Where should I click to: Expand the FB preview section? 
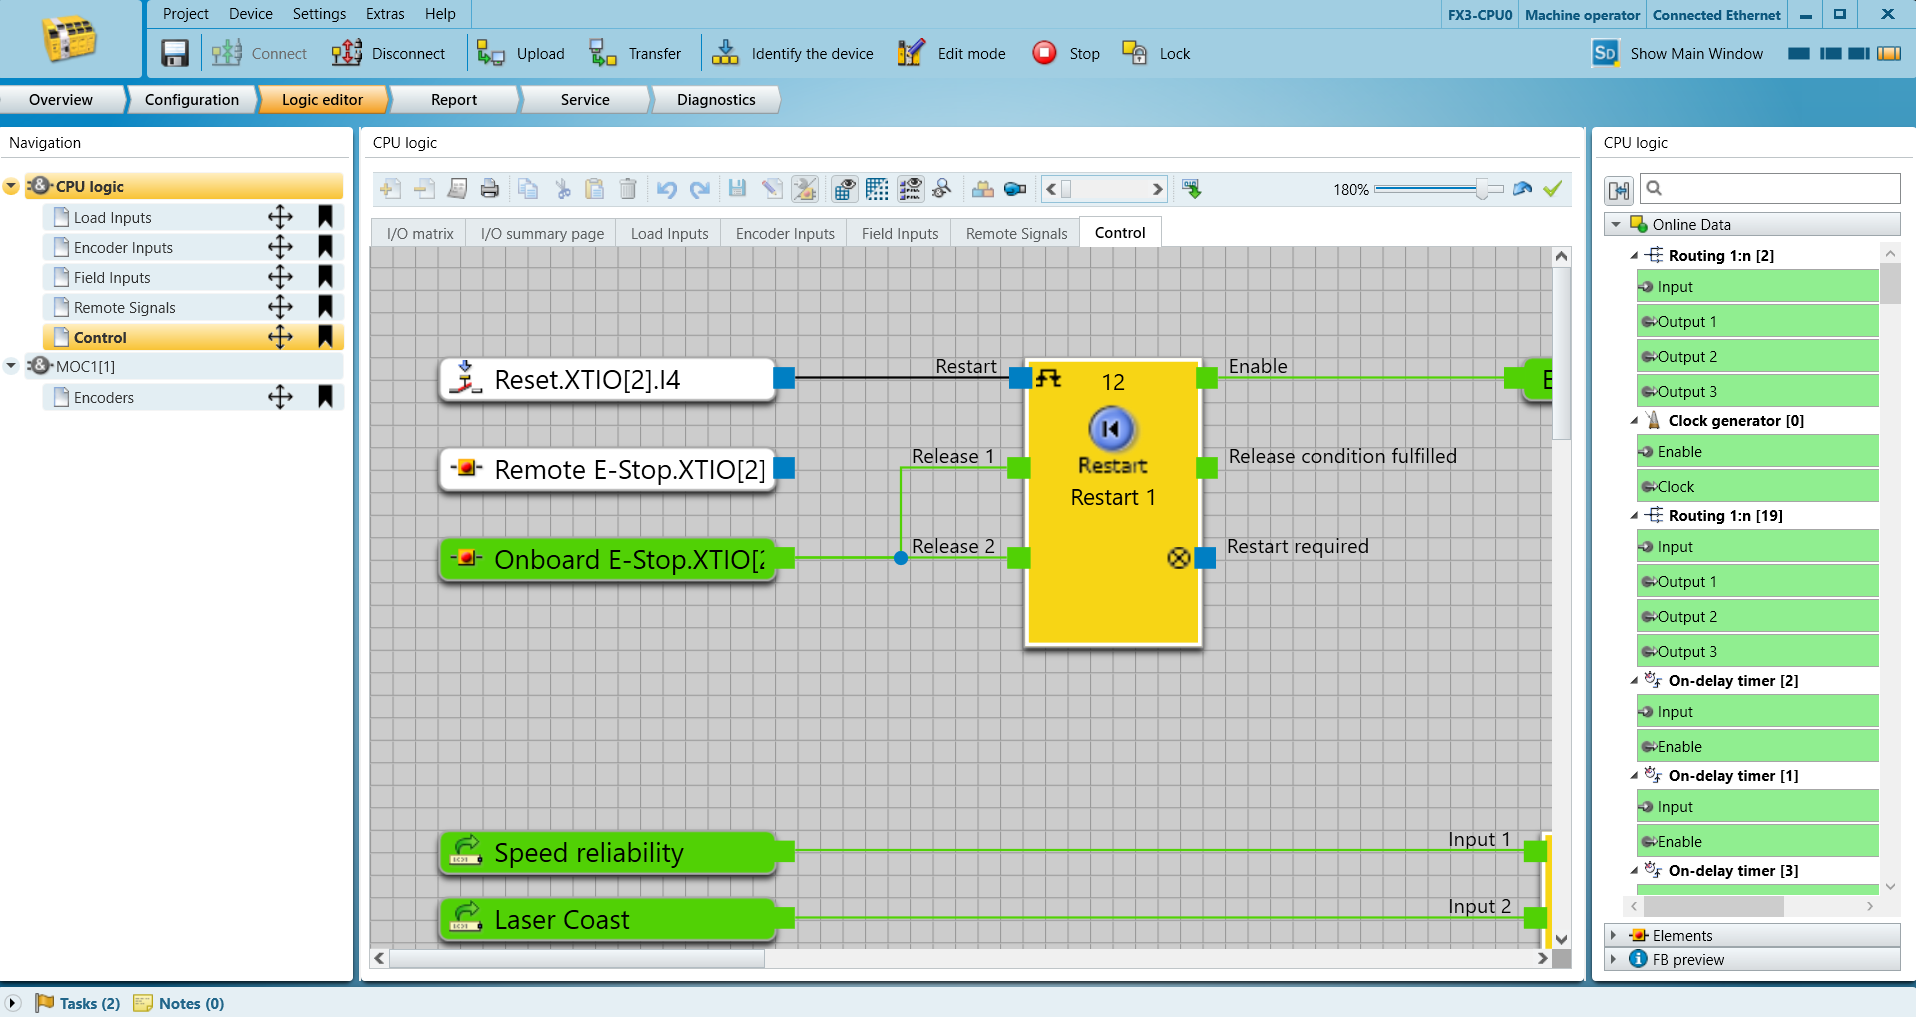(1614, 959)
